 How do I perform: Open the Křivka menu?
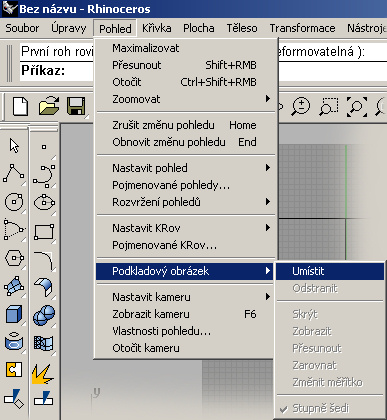pyautogui.click(x=157, y=28)
